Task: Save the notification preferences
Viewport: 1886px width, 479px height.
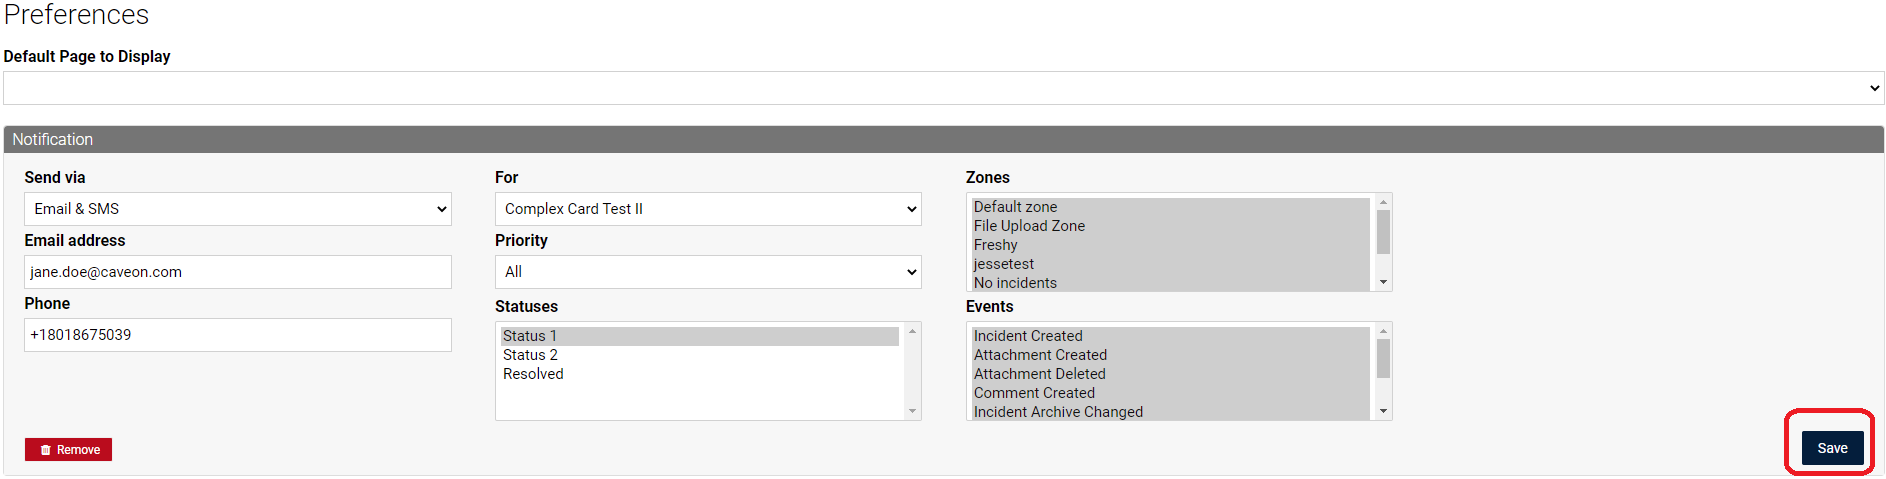Action: pos(1832,448)
